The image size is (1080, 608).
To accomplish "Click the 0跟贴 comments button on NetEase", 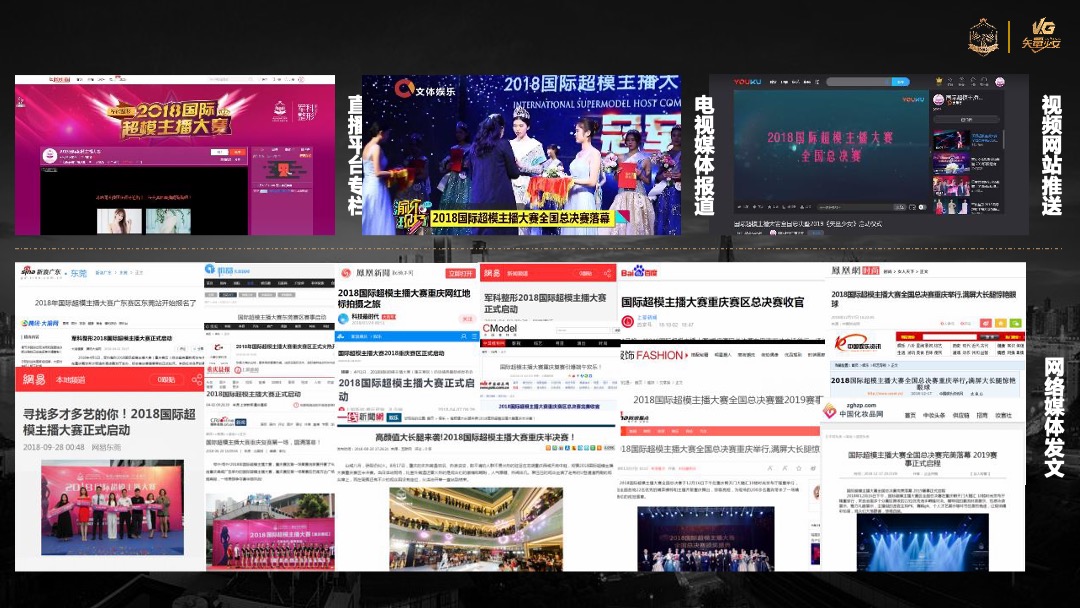I will pyautogui.click(x=166, y=379).
